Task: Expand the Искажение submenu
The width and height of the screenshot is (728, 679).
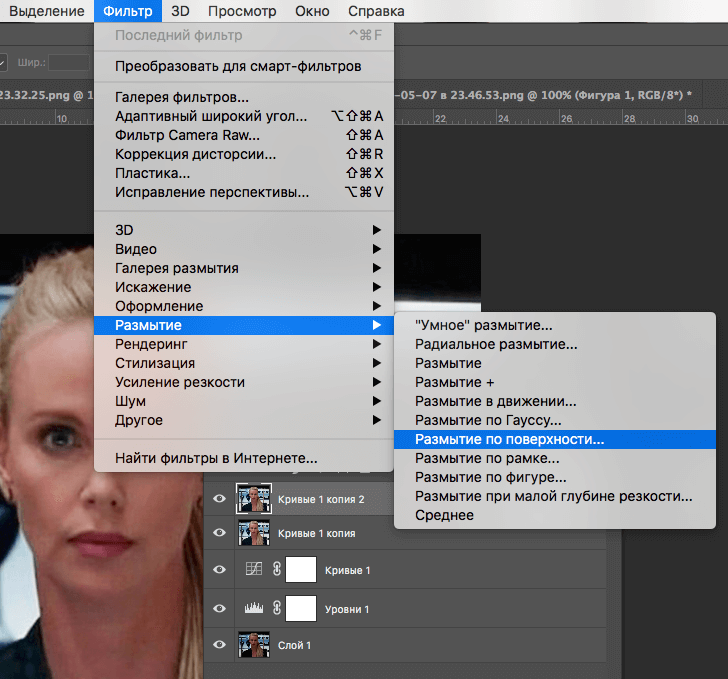Action: 244,287
